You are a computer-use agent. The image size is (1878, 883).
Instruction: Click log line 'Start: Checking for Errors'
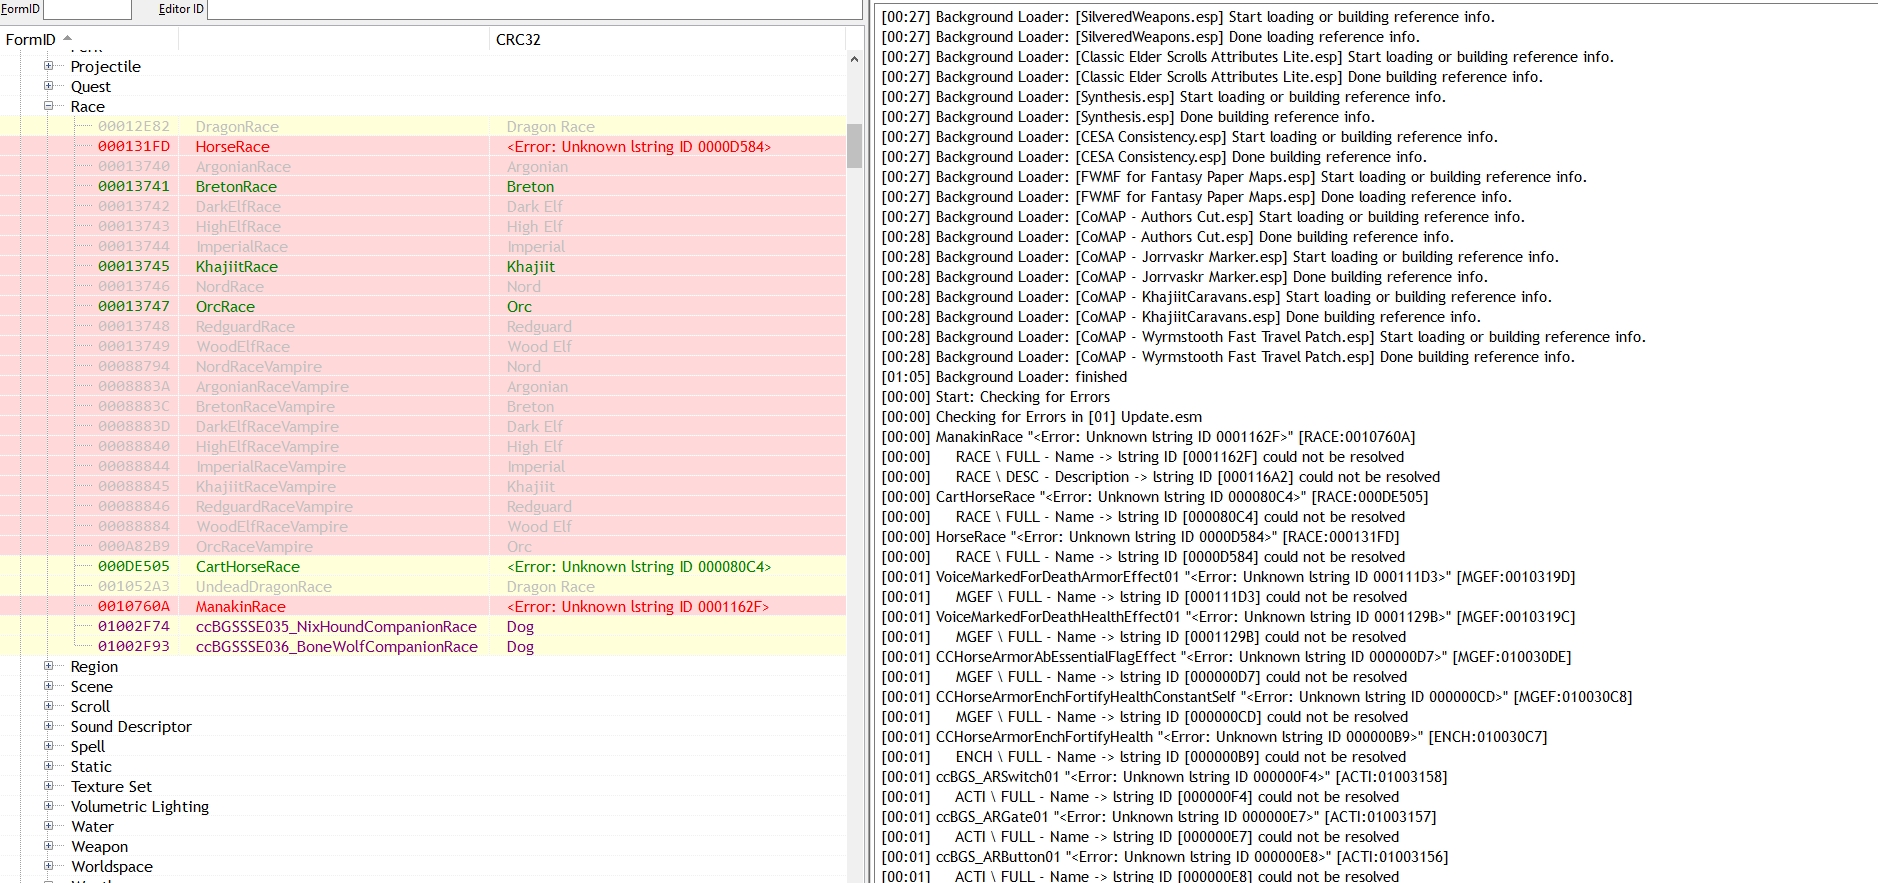pos(995,397)
